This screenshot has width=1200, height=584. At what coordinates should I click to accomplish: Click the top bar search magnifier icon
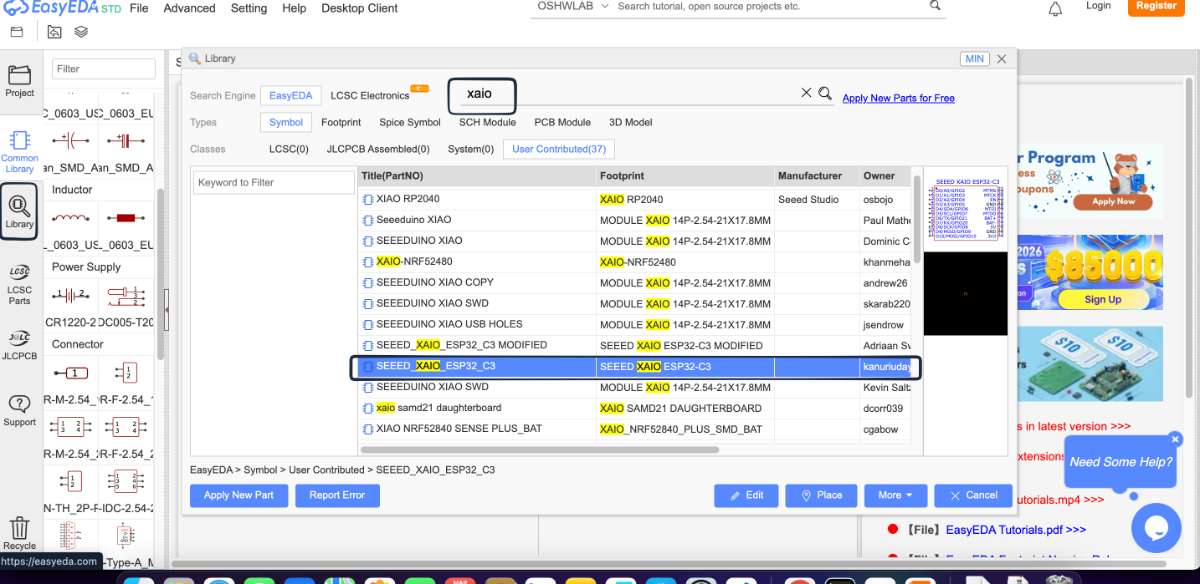[935, 5]
